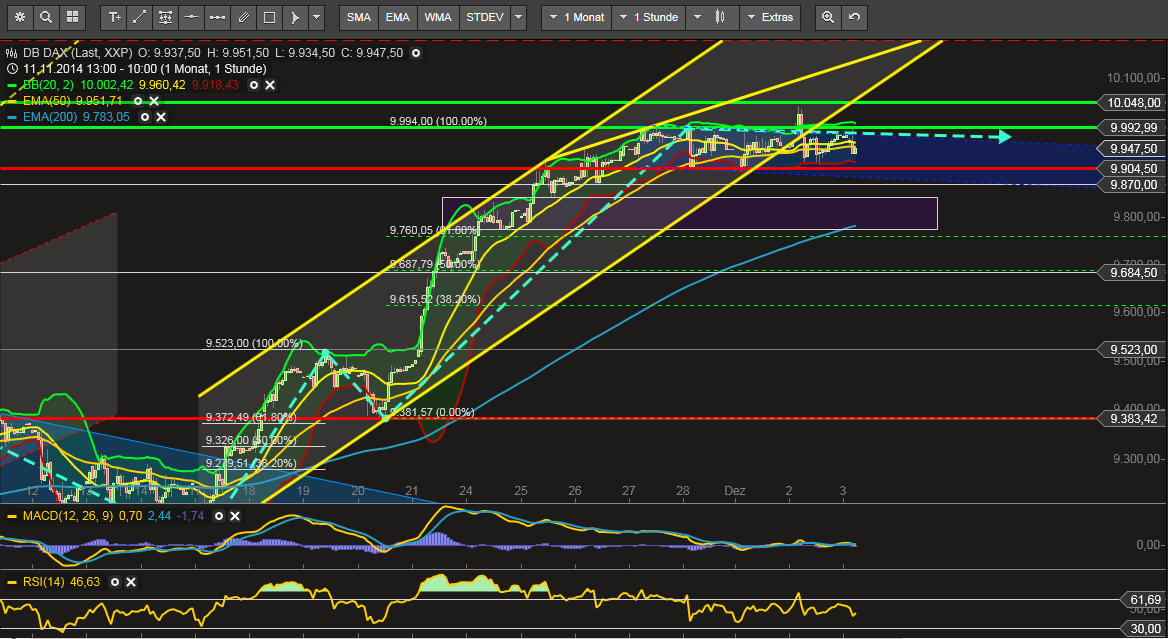Click the zoom magnifier button beside Extras
1168x639 pixels.
(x=828, y=17)
